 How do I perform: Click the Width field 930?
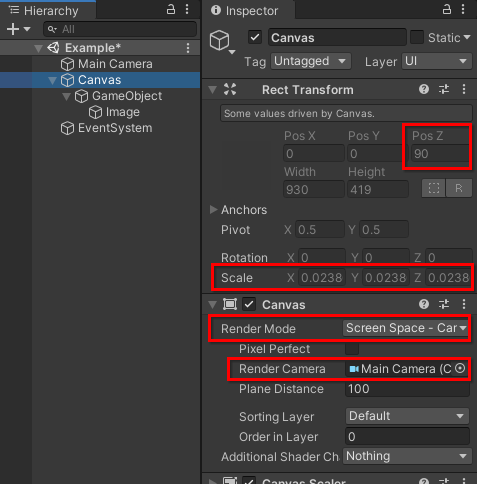(314, 189)
